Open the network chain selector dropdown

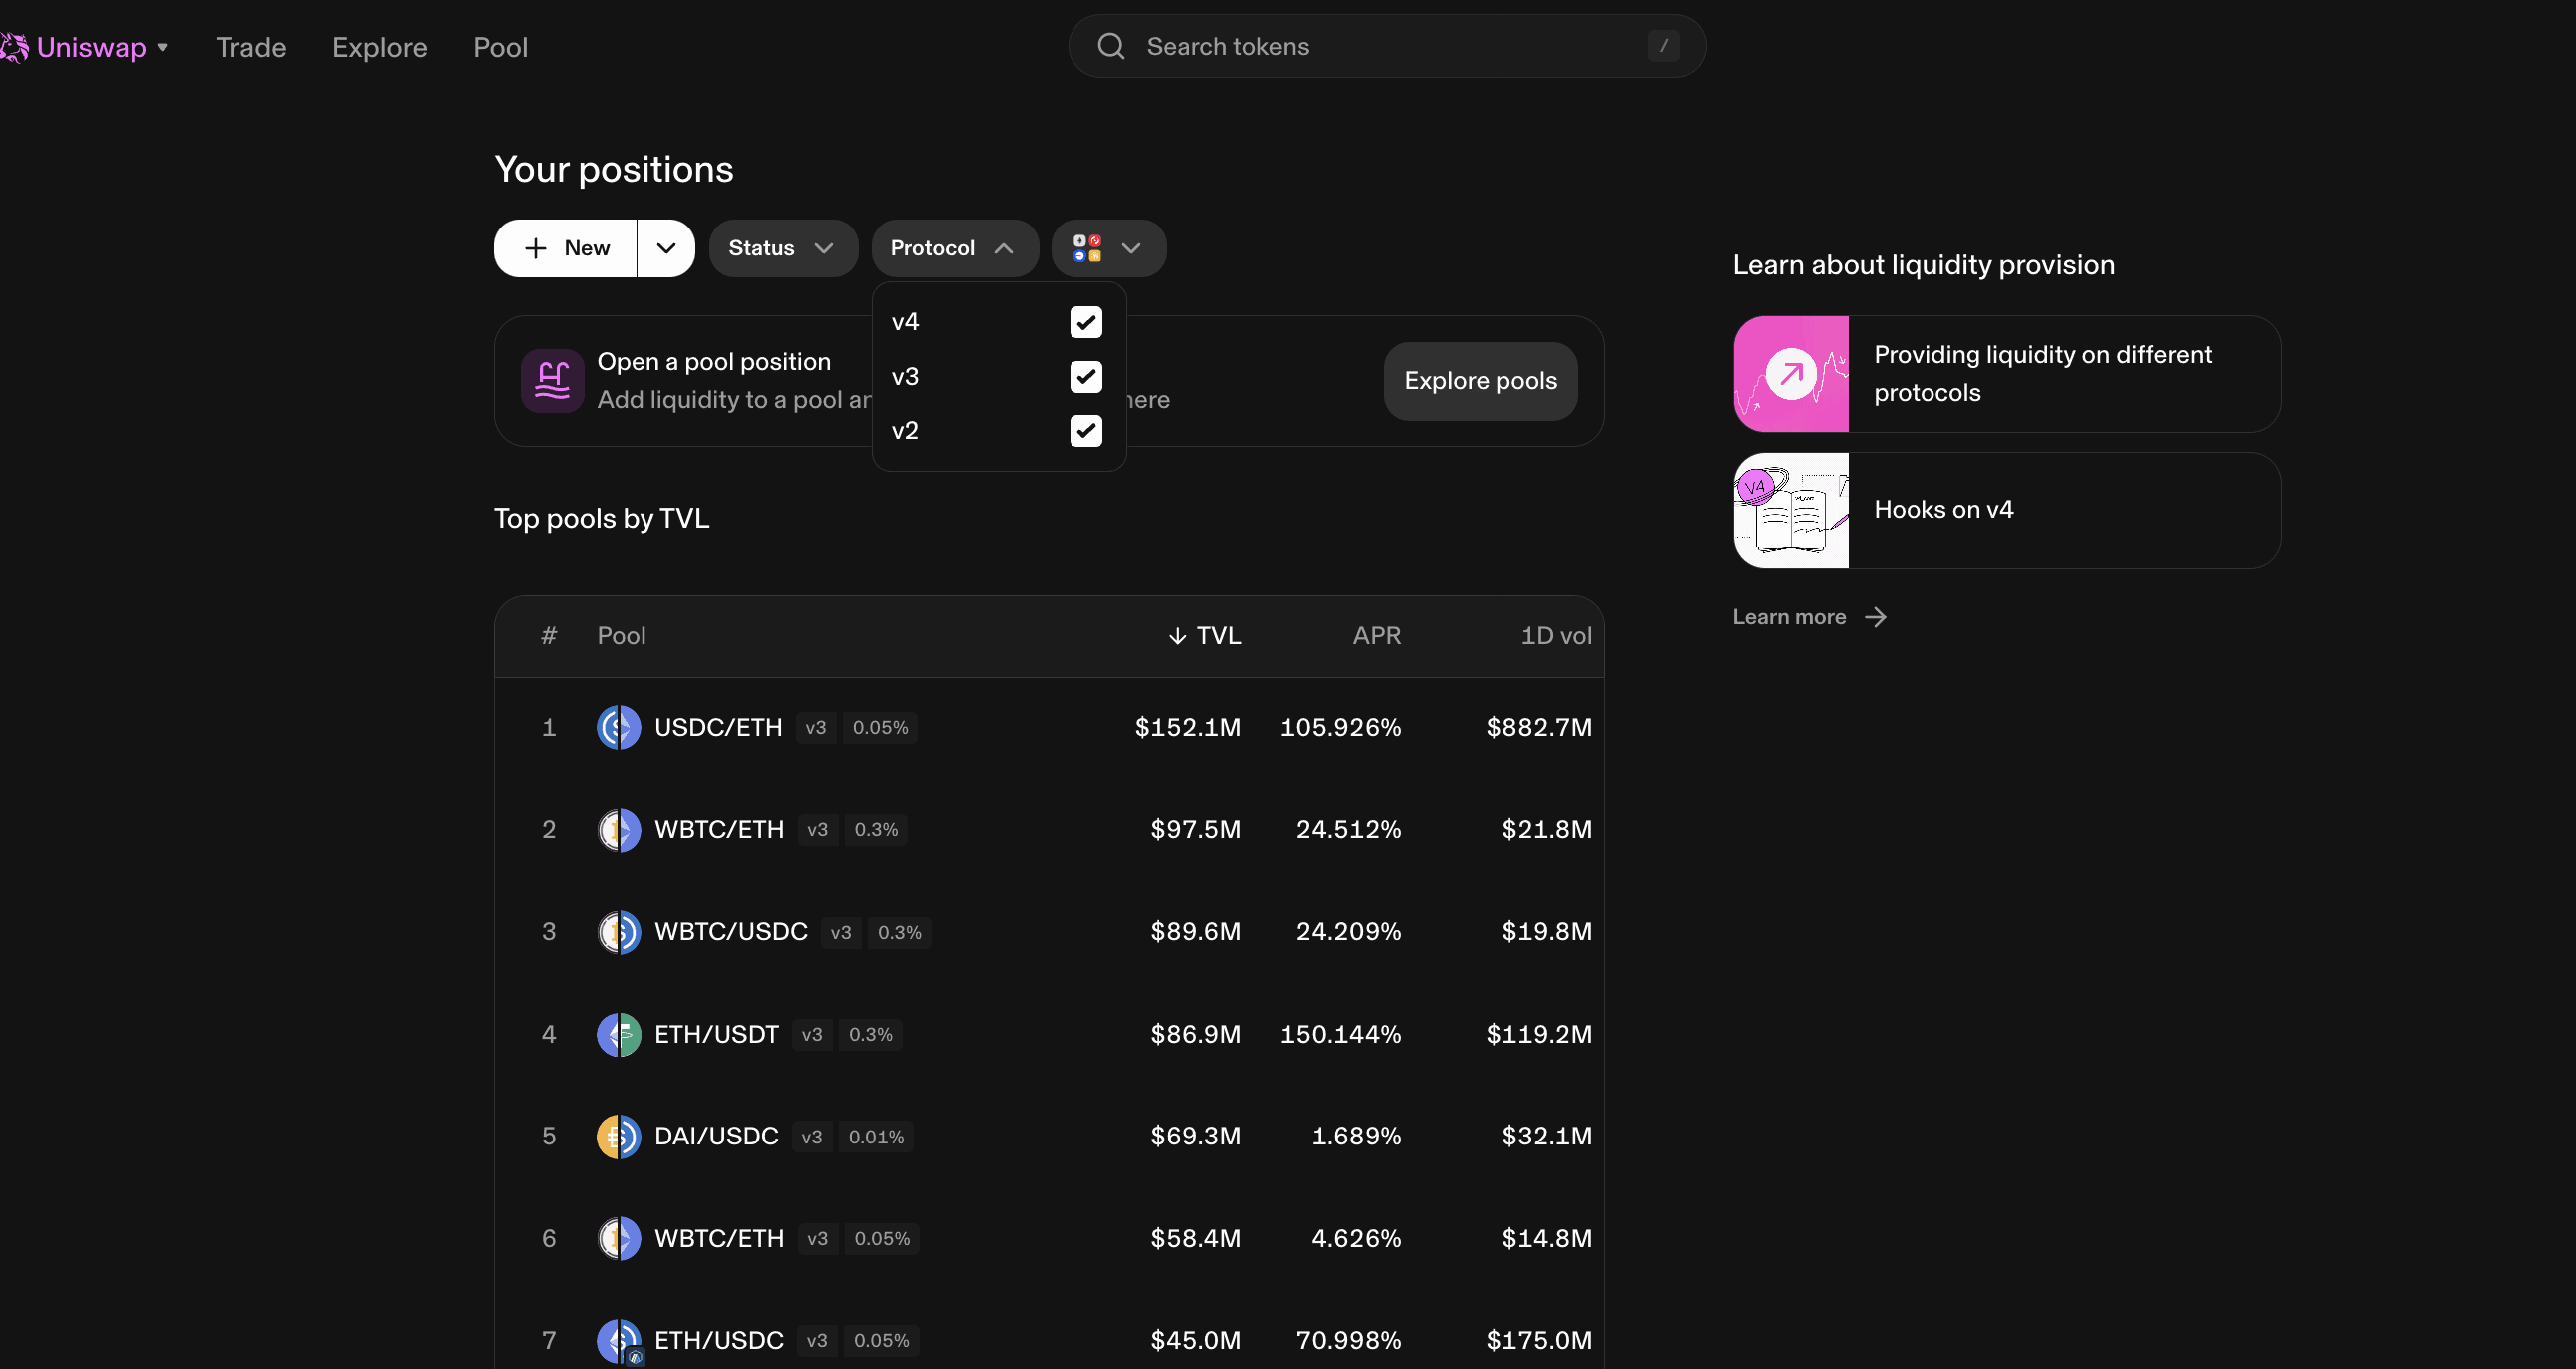pyautogui.click(x=1108, y=248)
